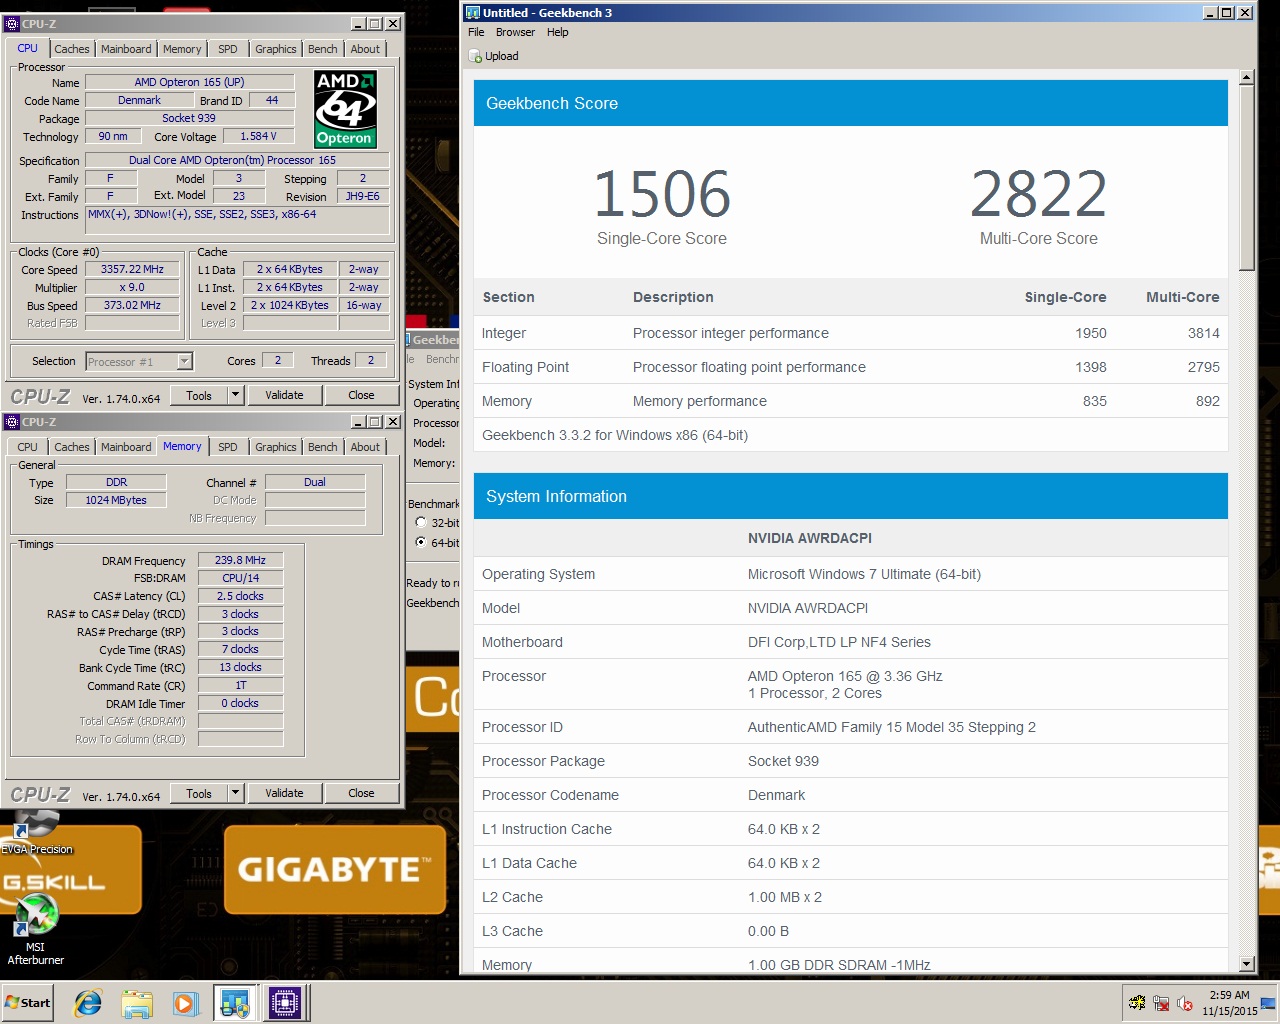Viewport: 1280px width, 1024px height.
Task: Click Tools button in bottom CPU-Z window
Action: click(x=199, y=793)
